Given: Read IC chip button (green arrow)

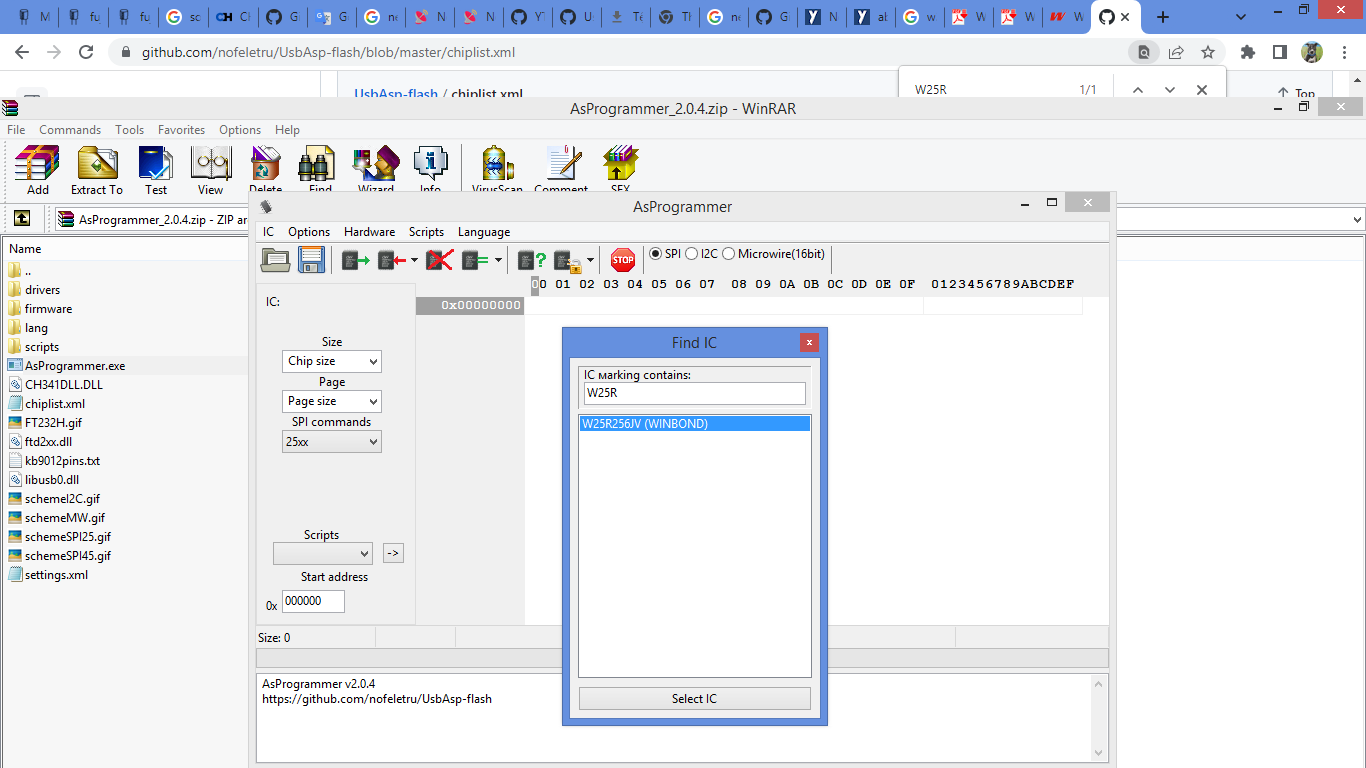Looking at the screenshot, I should coord(355,260).
